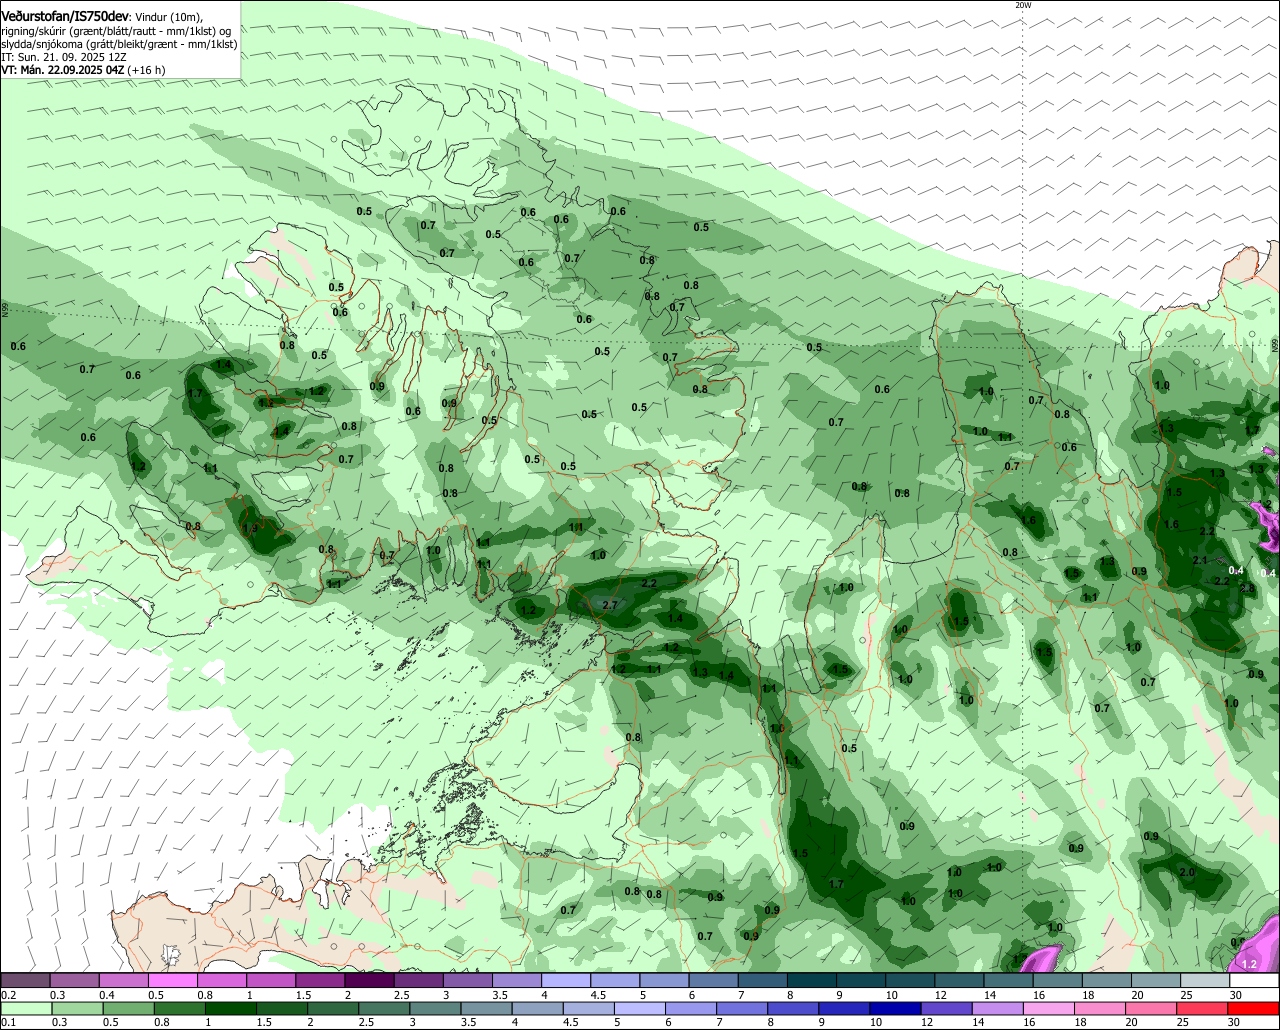Click the Veðurstofan/IS750dev title text

(x=64, y=17)
